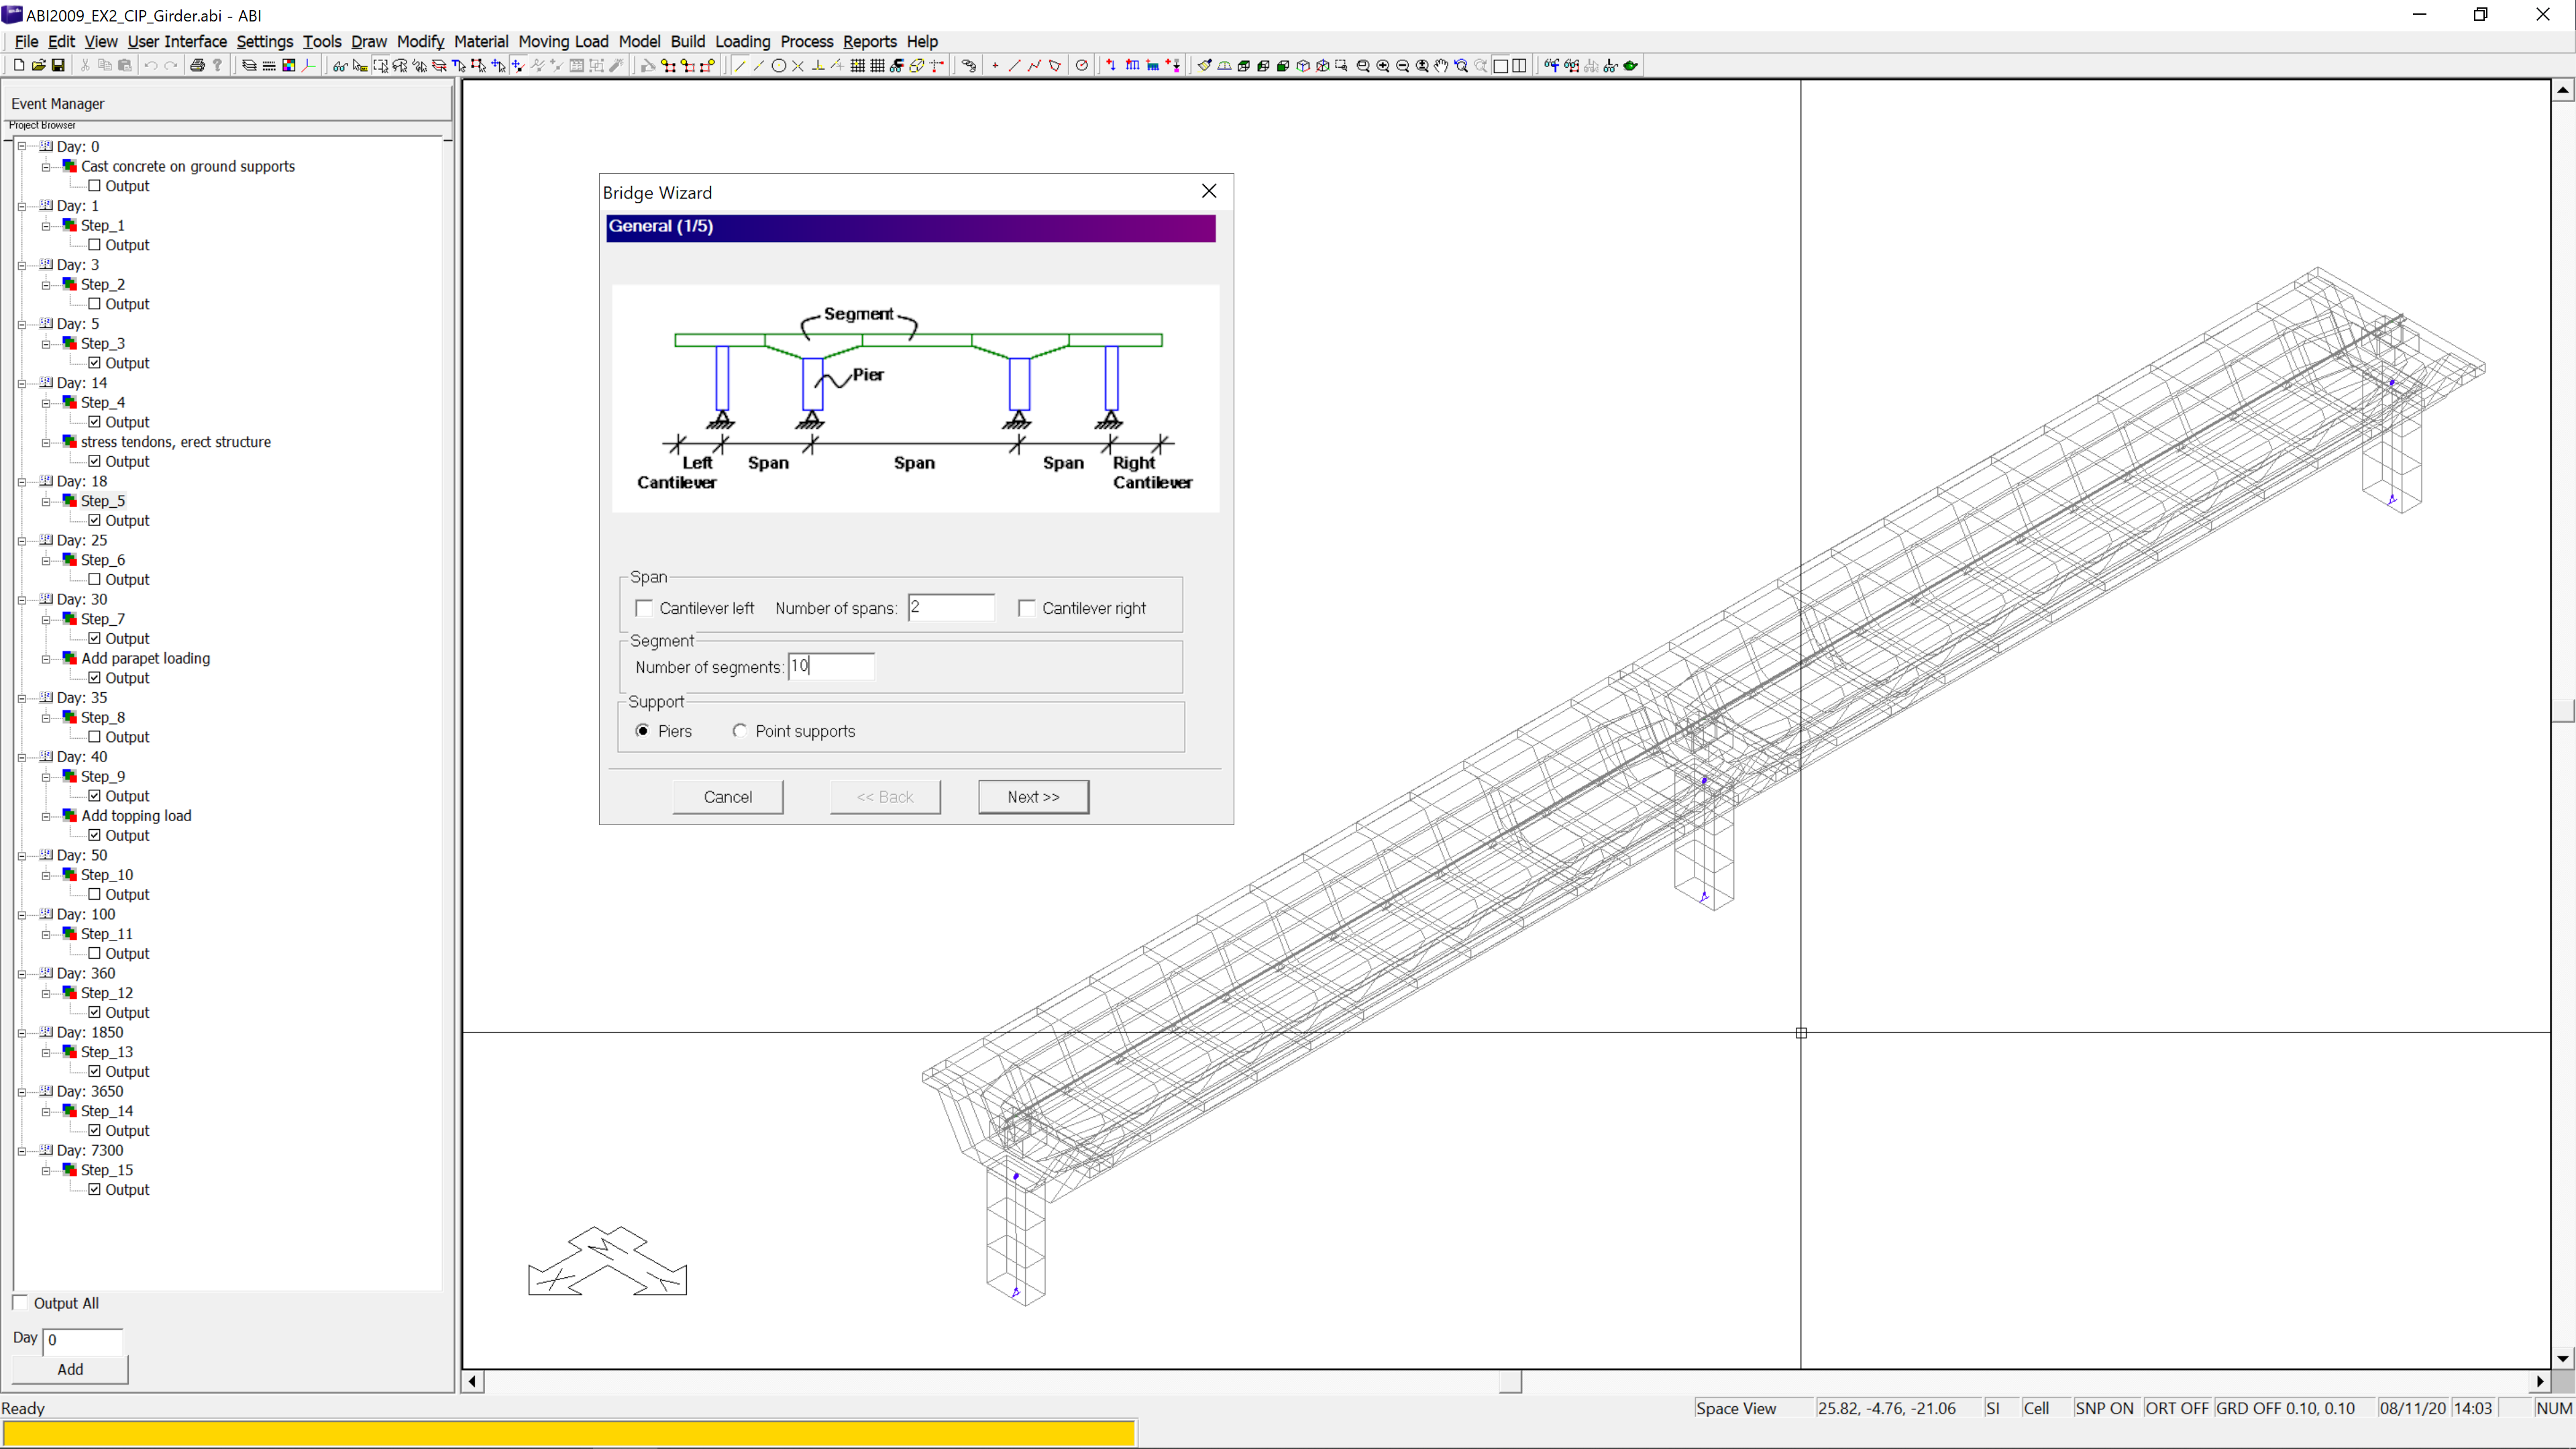Image resolution: width=2576 pixels, height=1449 pixels.
Task: Select the Pan hand tool
Action: [1441, 66]
